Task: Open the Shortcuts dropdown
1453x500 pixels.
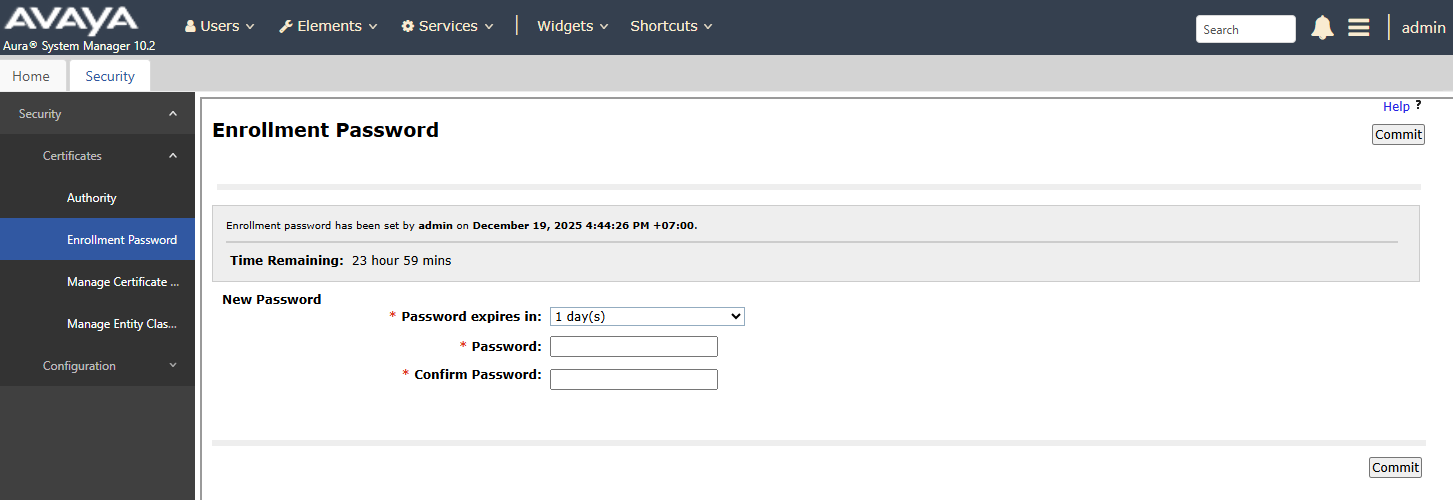Action: [x=671, y=26]
